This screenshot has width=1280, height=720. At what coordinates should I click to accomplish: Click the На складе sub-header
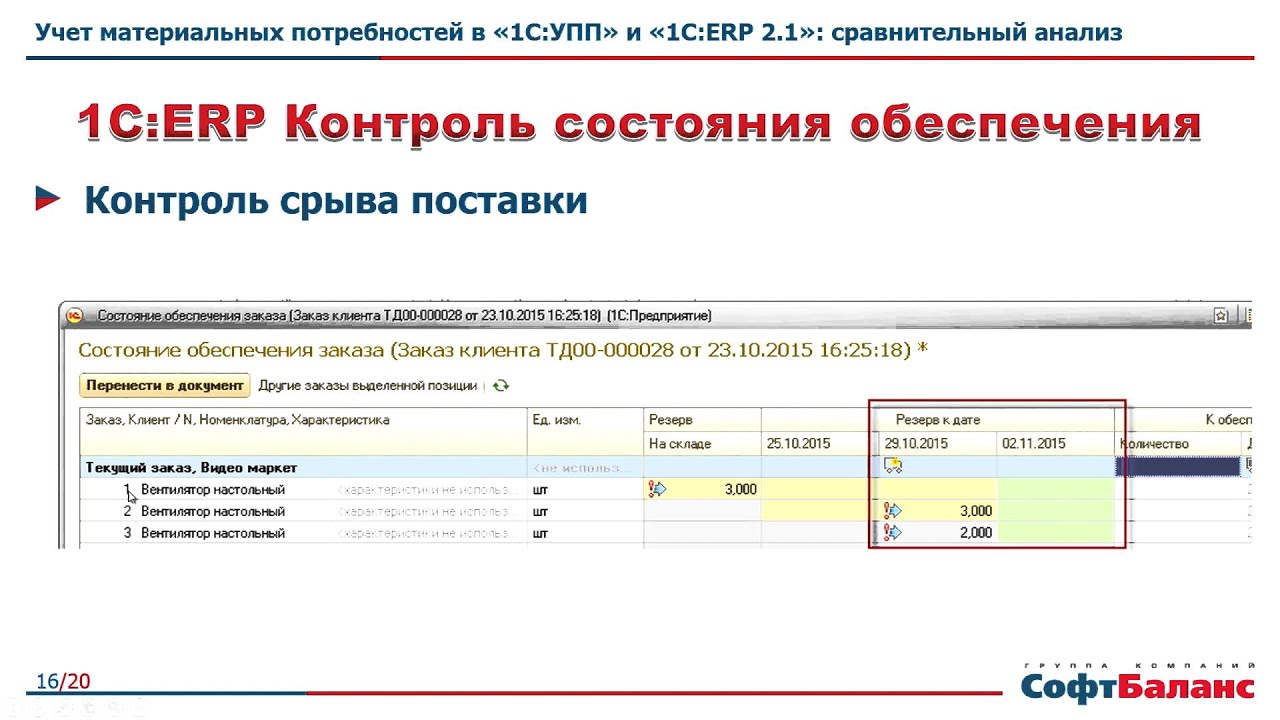702,443
